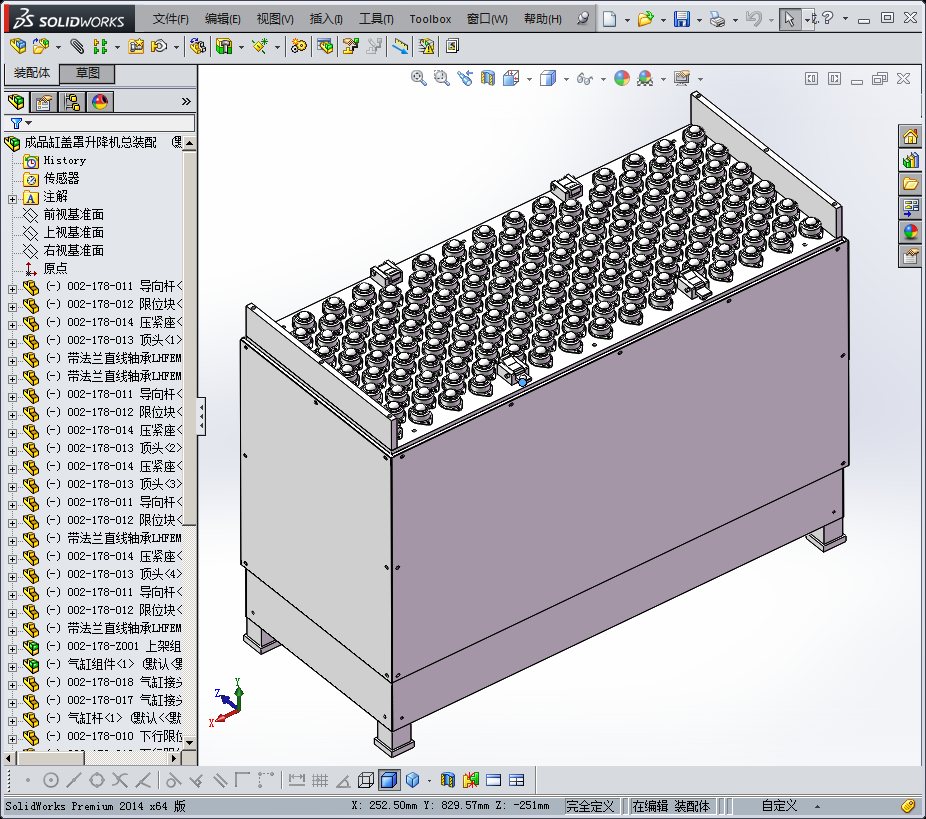Open the 文件(F) menu
This screenshot has height=819, width=926.
tap(171, 19)
